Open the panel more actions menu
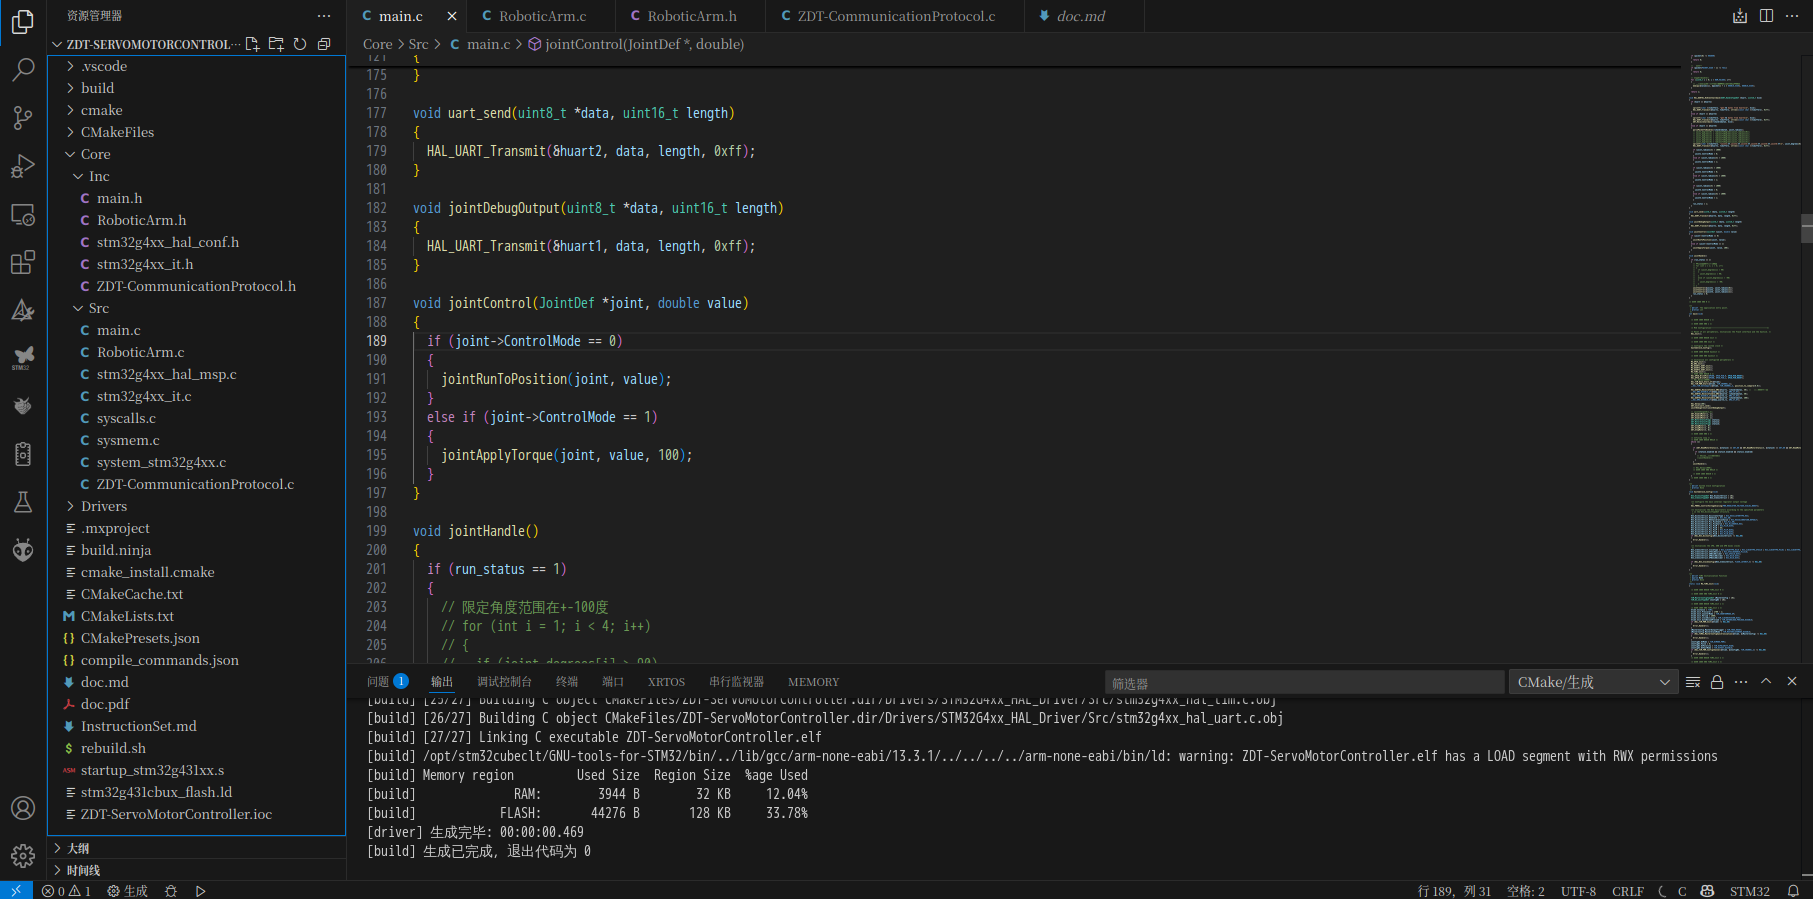1813x899 pixels. [1741, 682]
